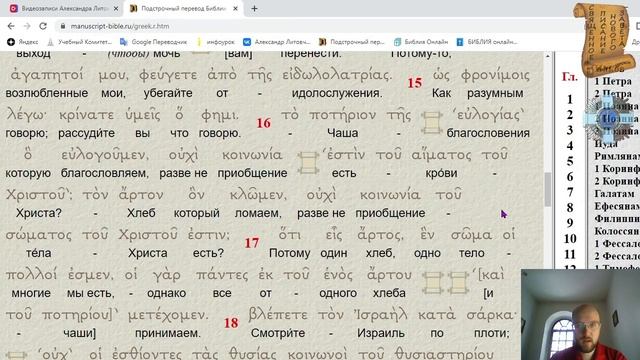Click the second scroll icon before [καὶ in verse 17
The height and width of the screenshot is (360, 640).
click(x=458, y=283)
